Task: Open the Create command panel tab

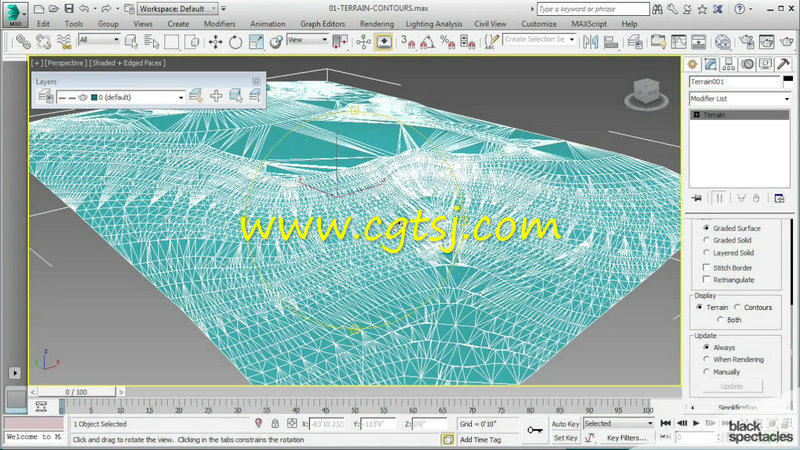Action: pyautogui.click(x=692, y=64)
